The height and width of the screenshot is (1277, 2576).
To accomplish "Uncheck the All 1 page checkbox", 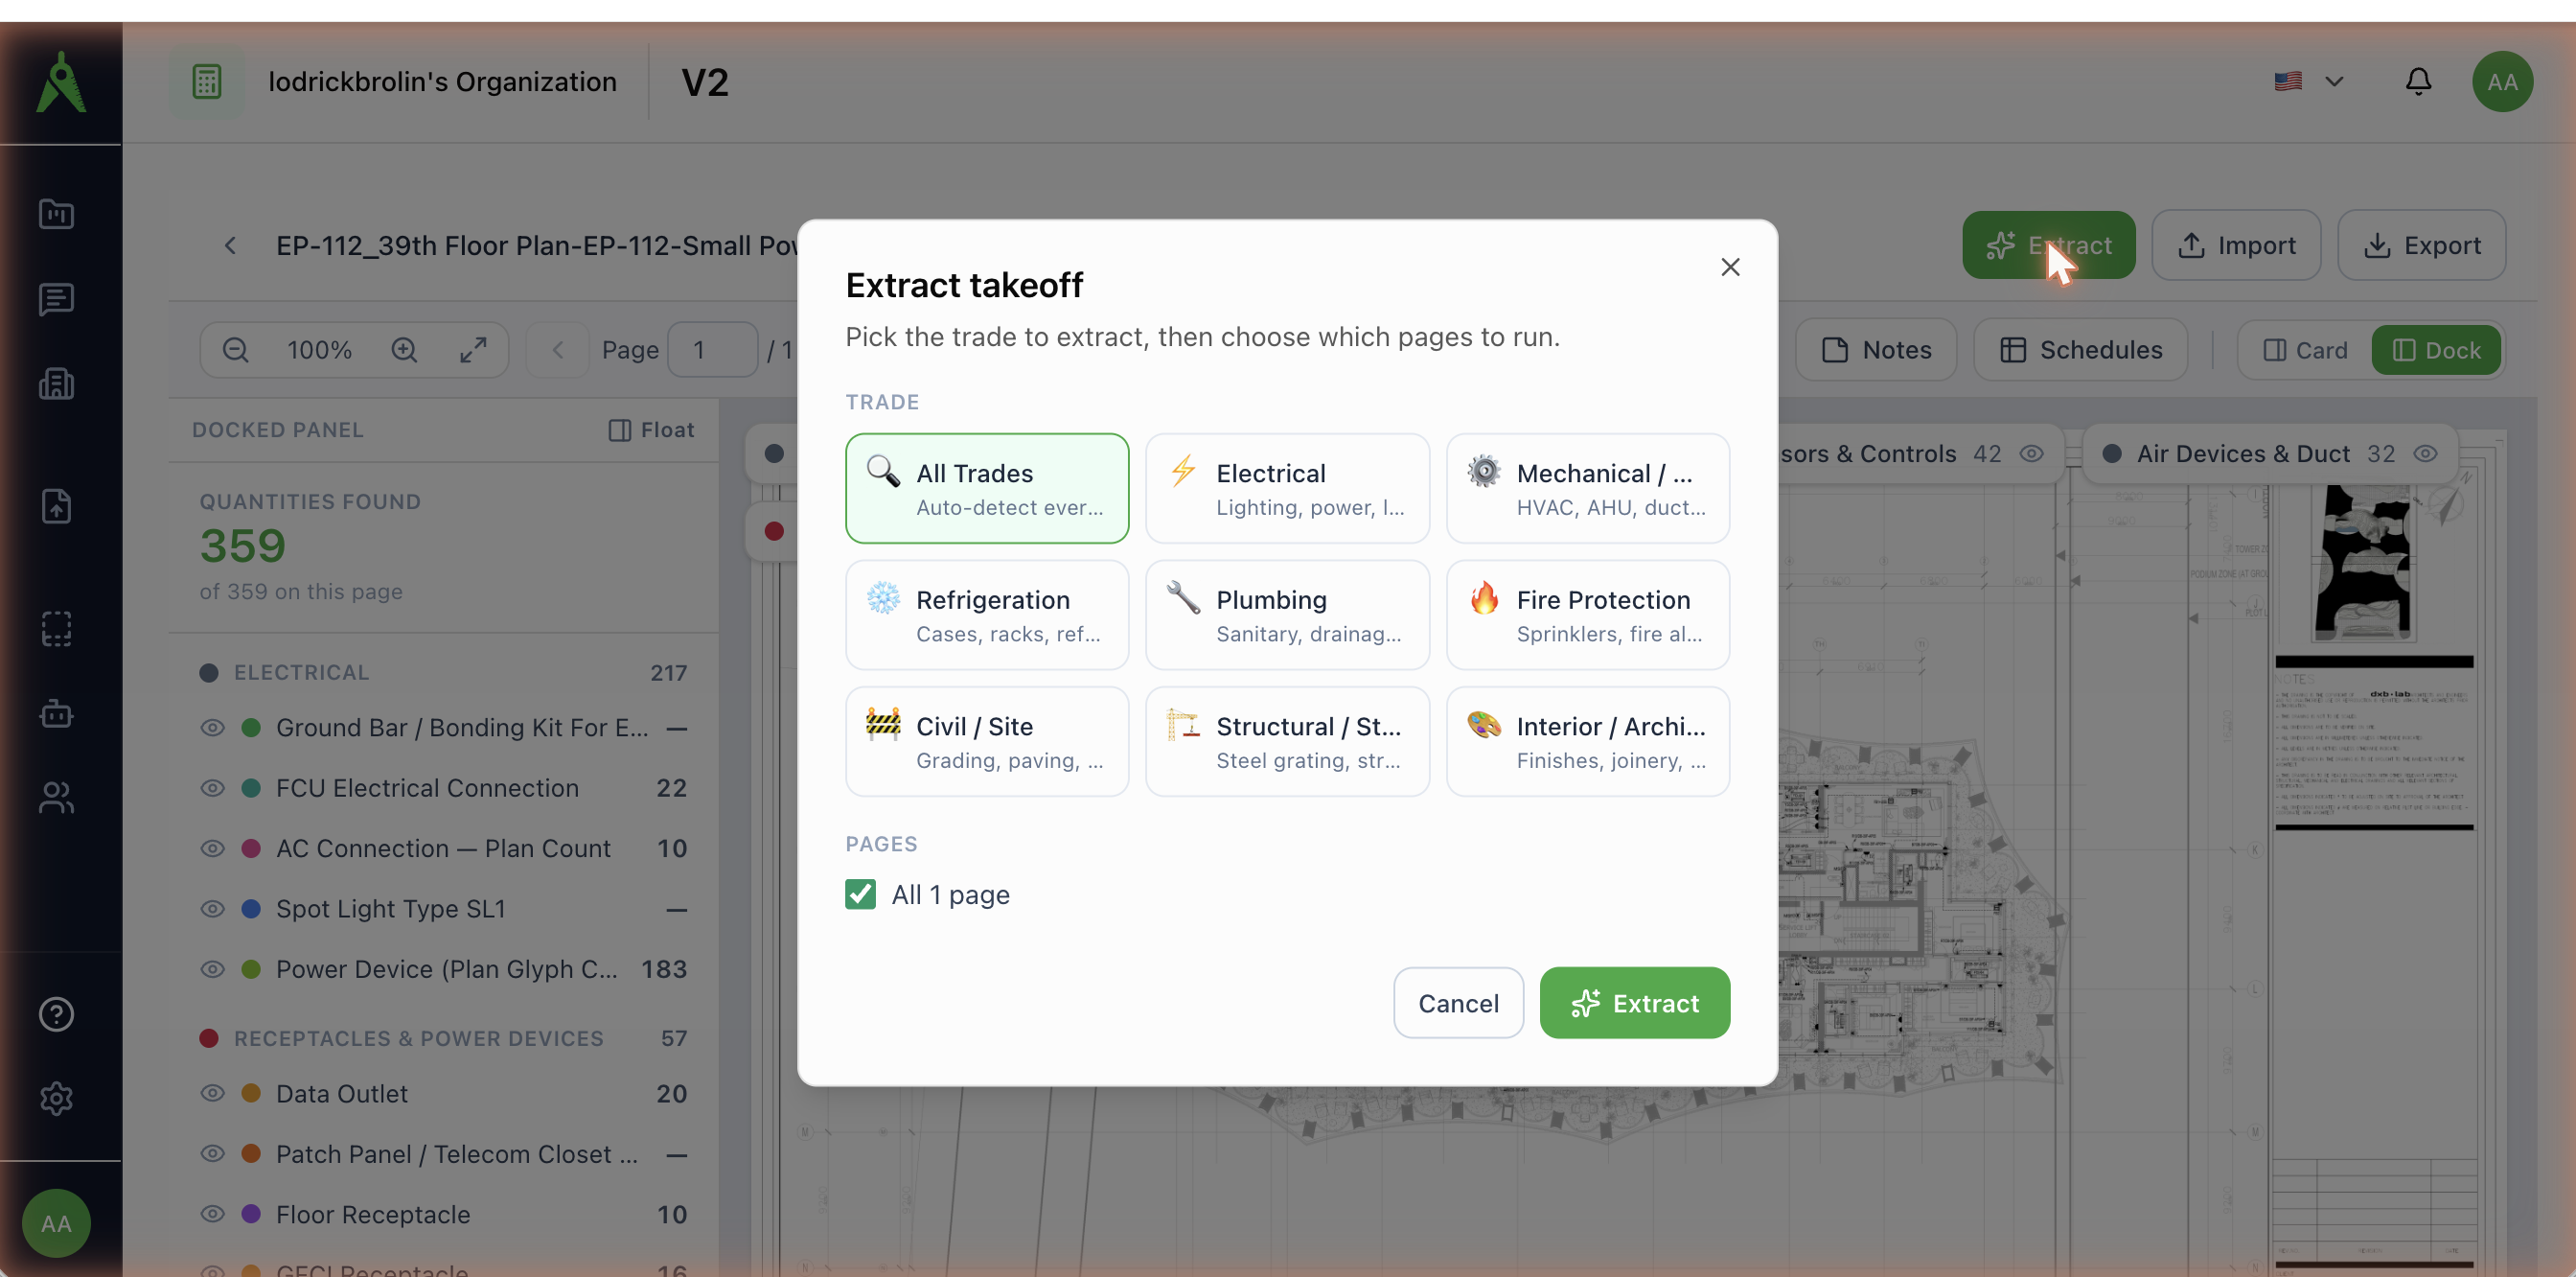I will (860, 894).
